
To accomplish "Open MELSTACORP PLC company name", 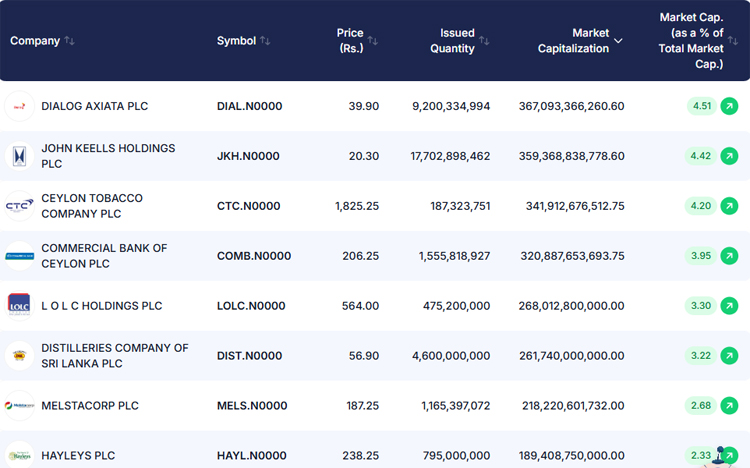I will tap(90, 405).
